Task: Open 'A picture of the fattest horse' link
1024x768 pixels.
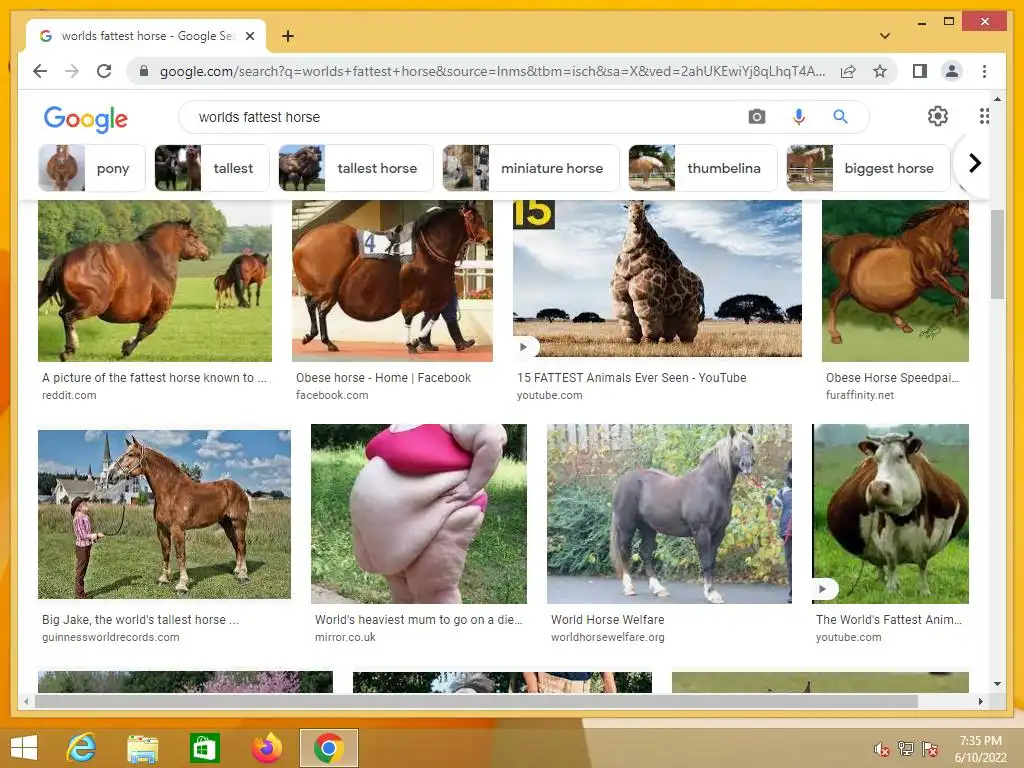Action: coord(154,377)
